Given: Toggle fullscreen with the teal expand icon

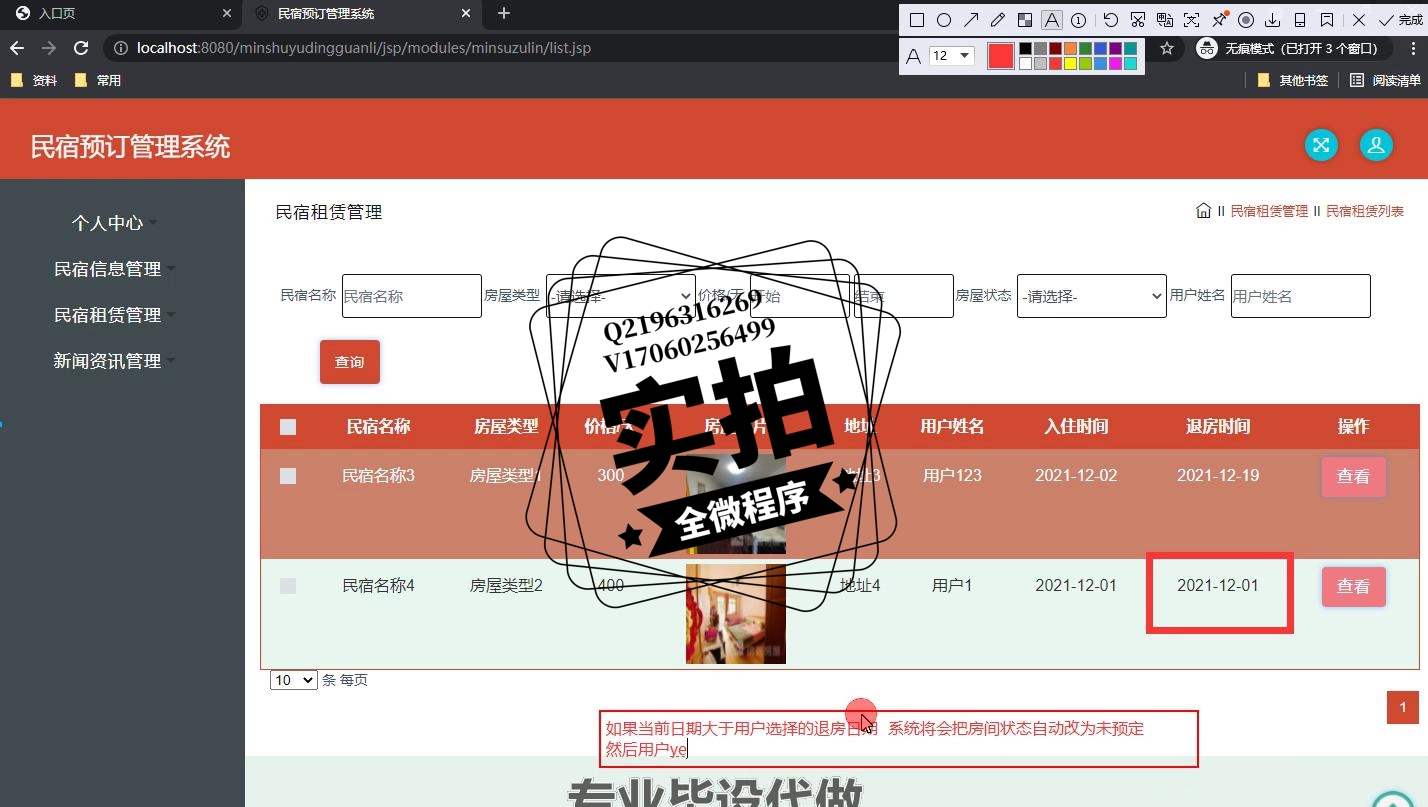Looking at the screenshot, I should click(x=1321, y=145).
